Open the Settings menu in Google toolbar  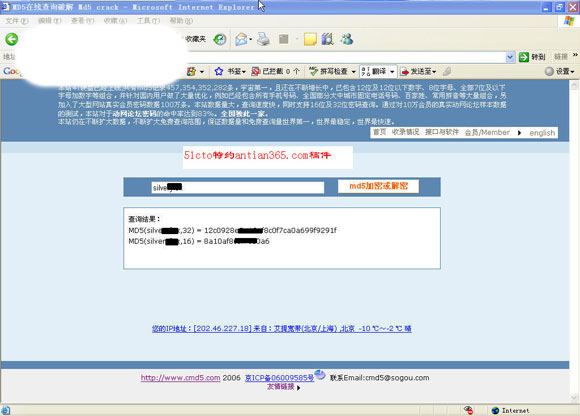[x=560, y=71]
